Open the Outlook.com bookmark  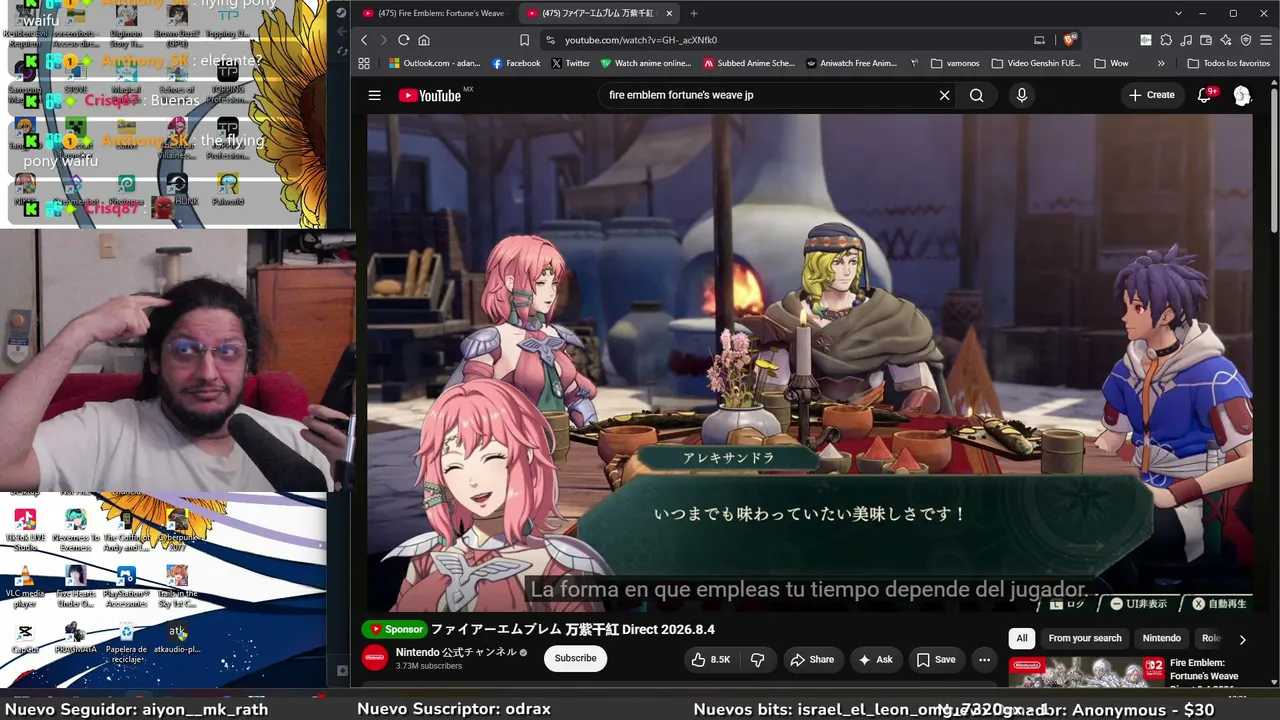pyautogui.click(x=433, y=63)
